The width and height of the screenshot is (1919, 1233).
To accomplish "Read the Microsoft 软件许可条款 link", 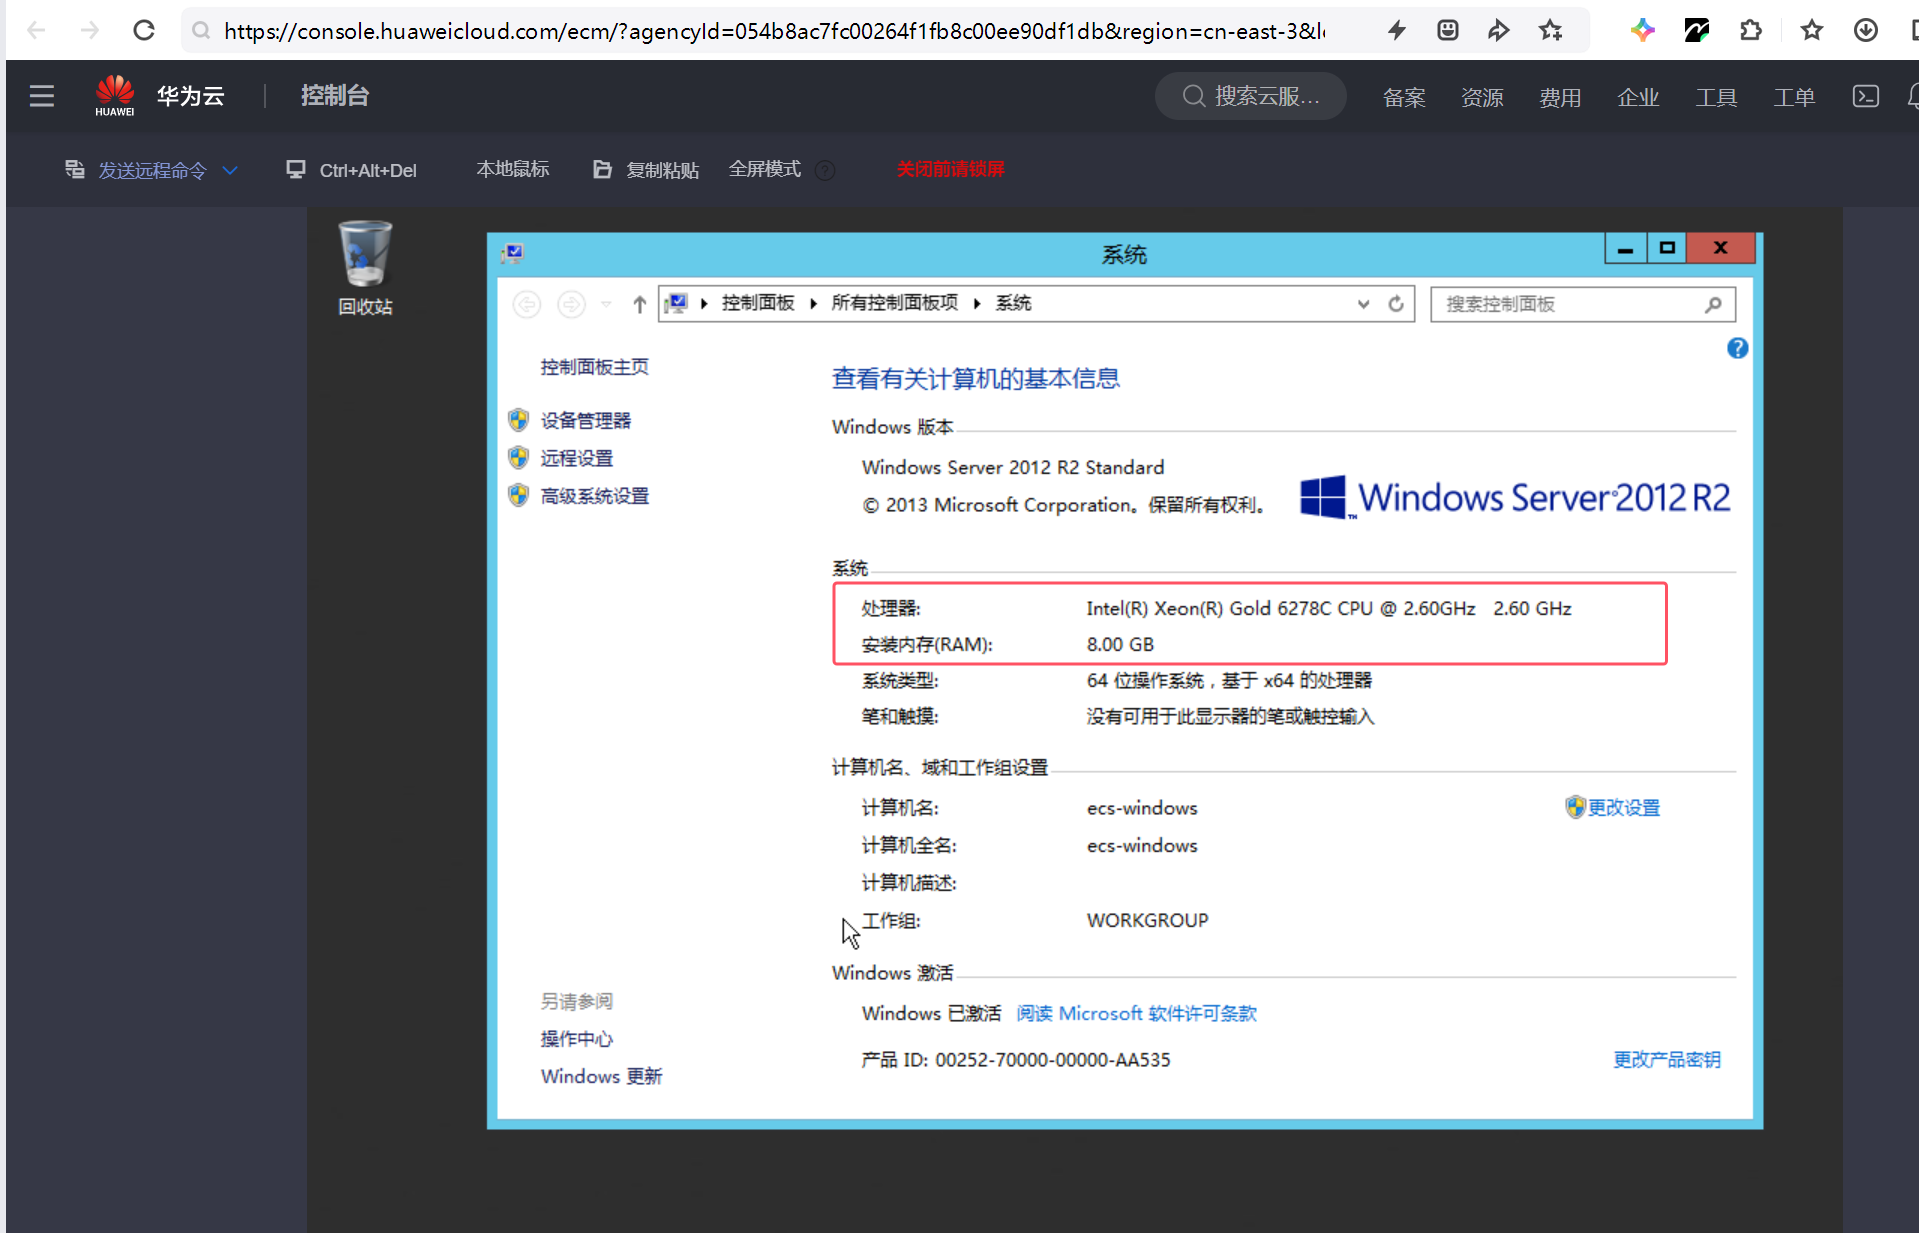I will tap(1137, 1013).
